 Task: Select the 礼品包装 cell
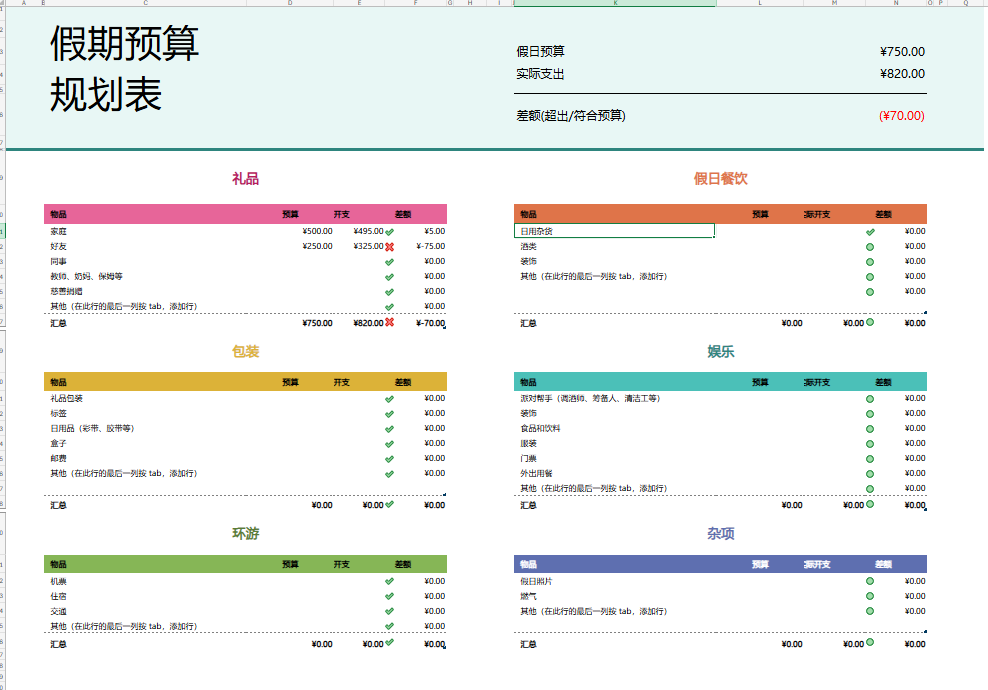click(66, 399)
